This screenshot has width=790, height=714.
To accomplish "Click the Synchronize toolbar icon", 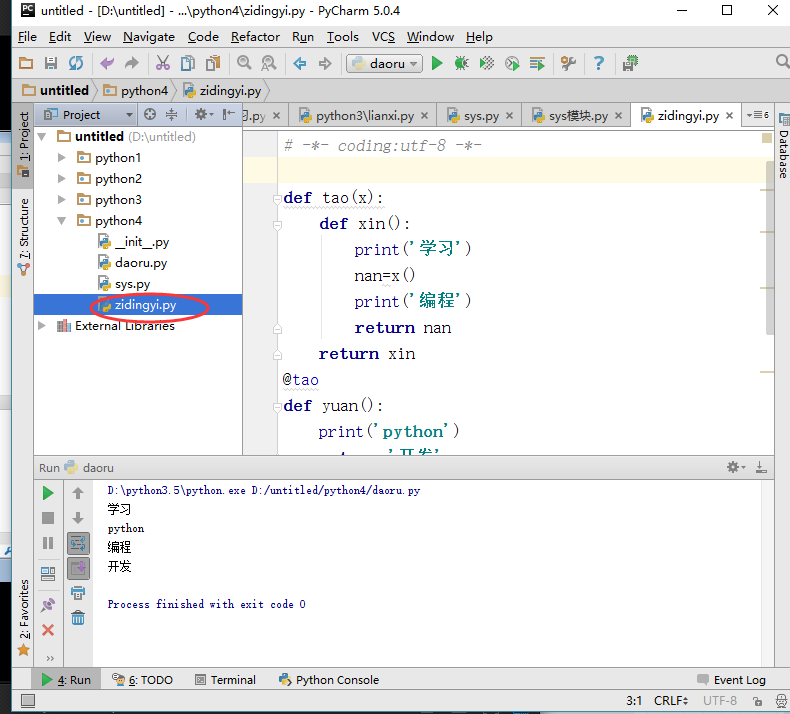I will point(76,63).
